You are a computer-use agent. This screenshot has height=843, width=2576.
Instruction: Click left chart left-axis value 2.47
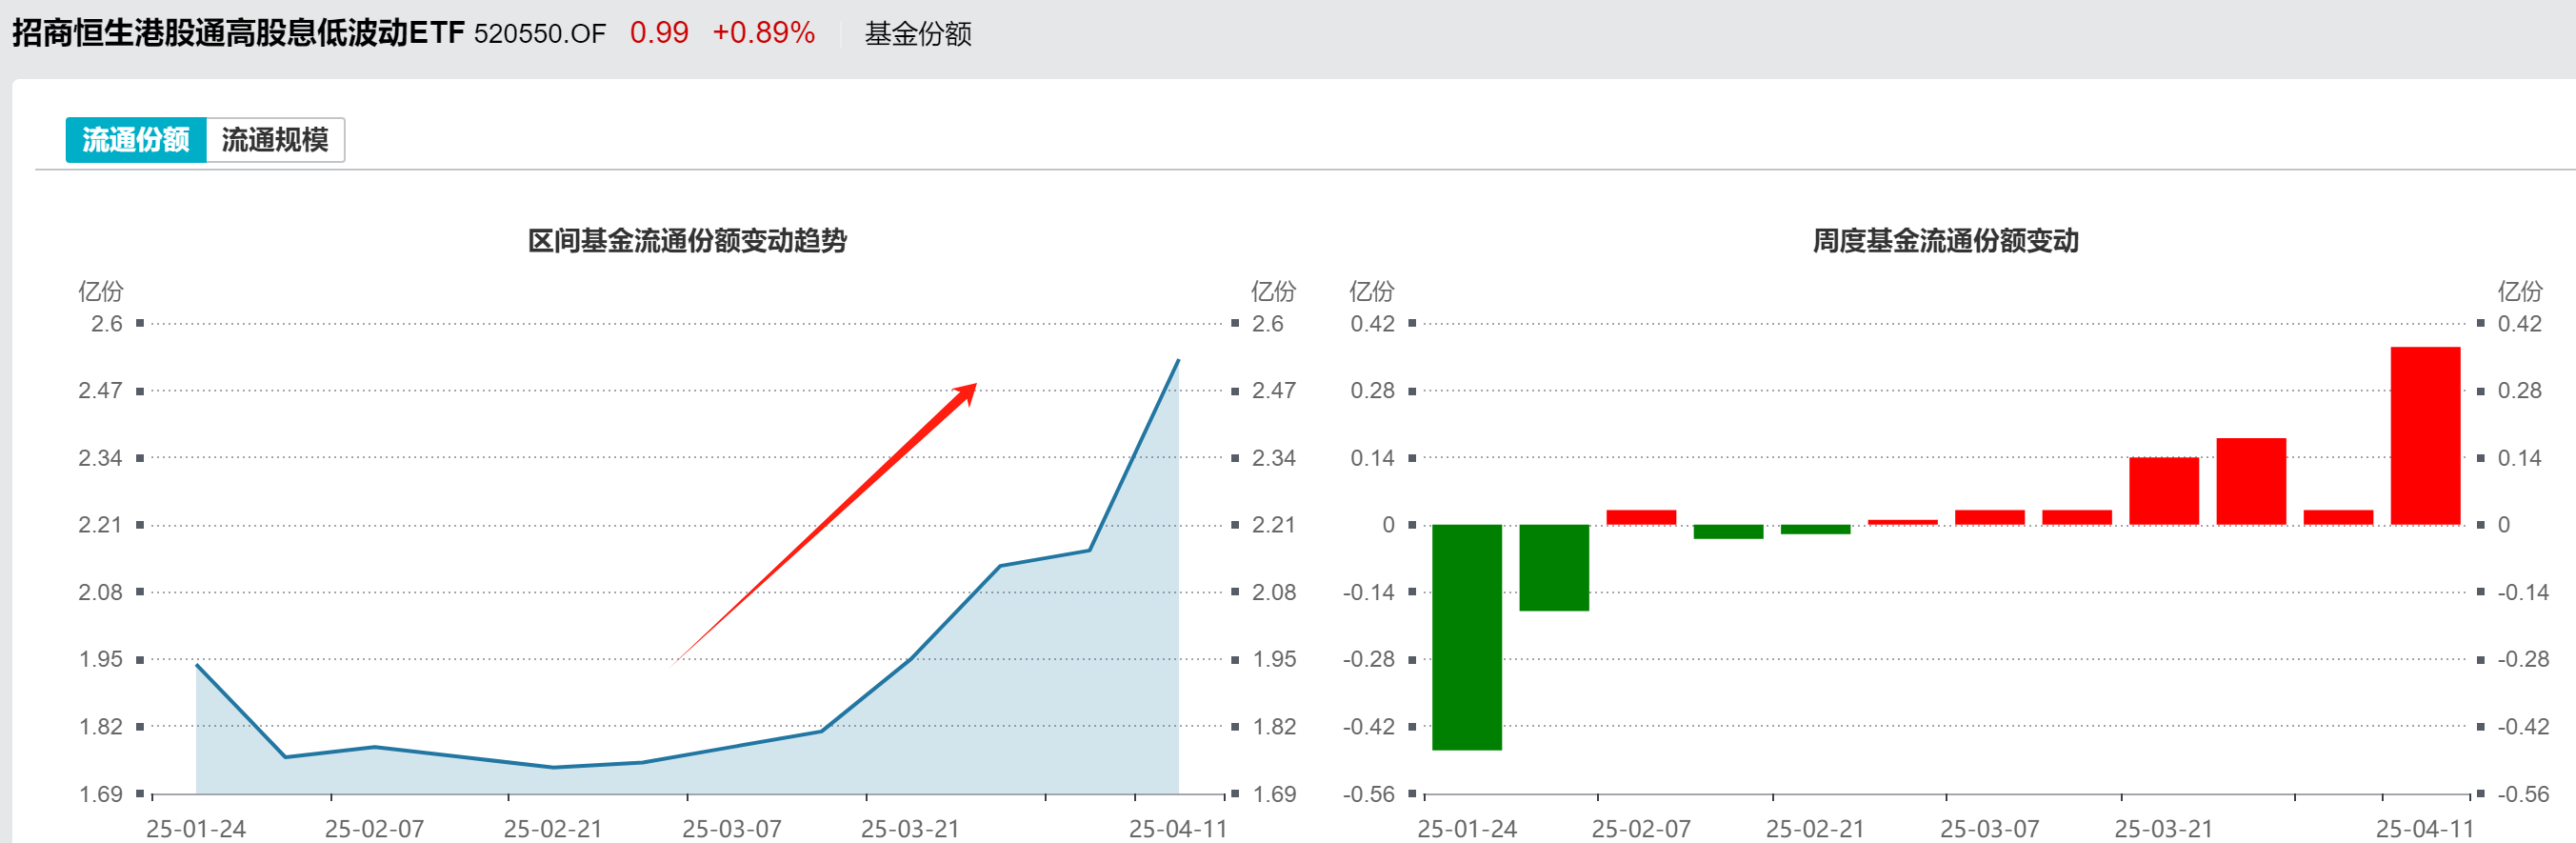tap(100, 391)
